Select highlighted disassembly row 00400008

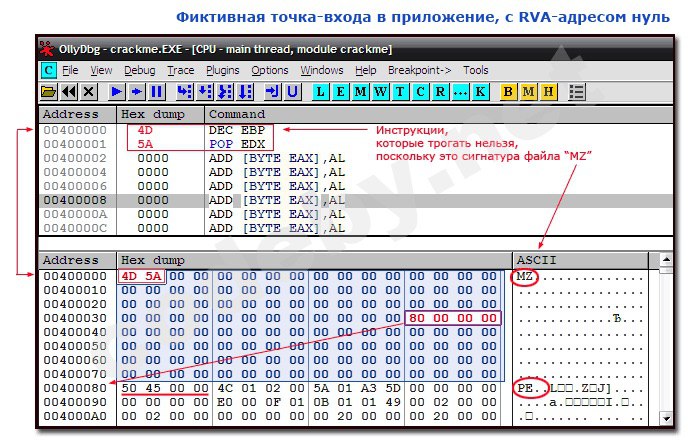pyautogui.click(x=356, y=200)
